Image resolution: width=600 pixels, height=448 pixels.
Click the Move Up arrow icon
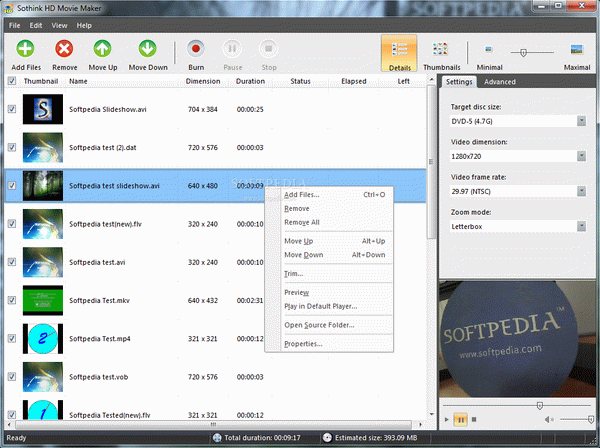(x=103, y=49)
